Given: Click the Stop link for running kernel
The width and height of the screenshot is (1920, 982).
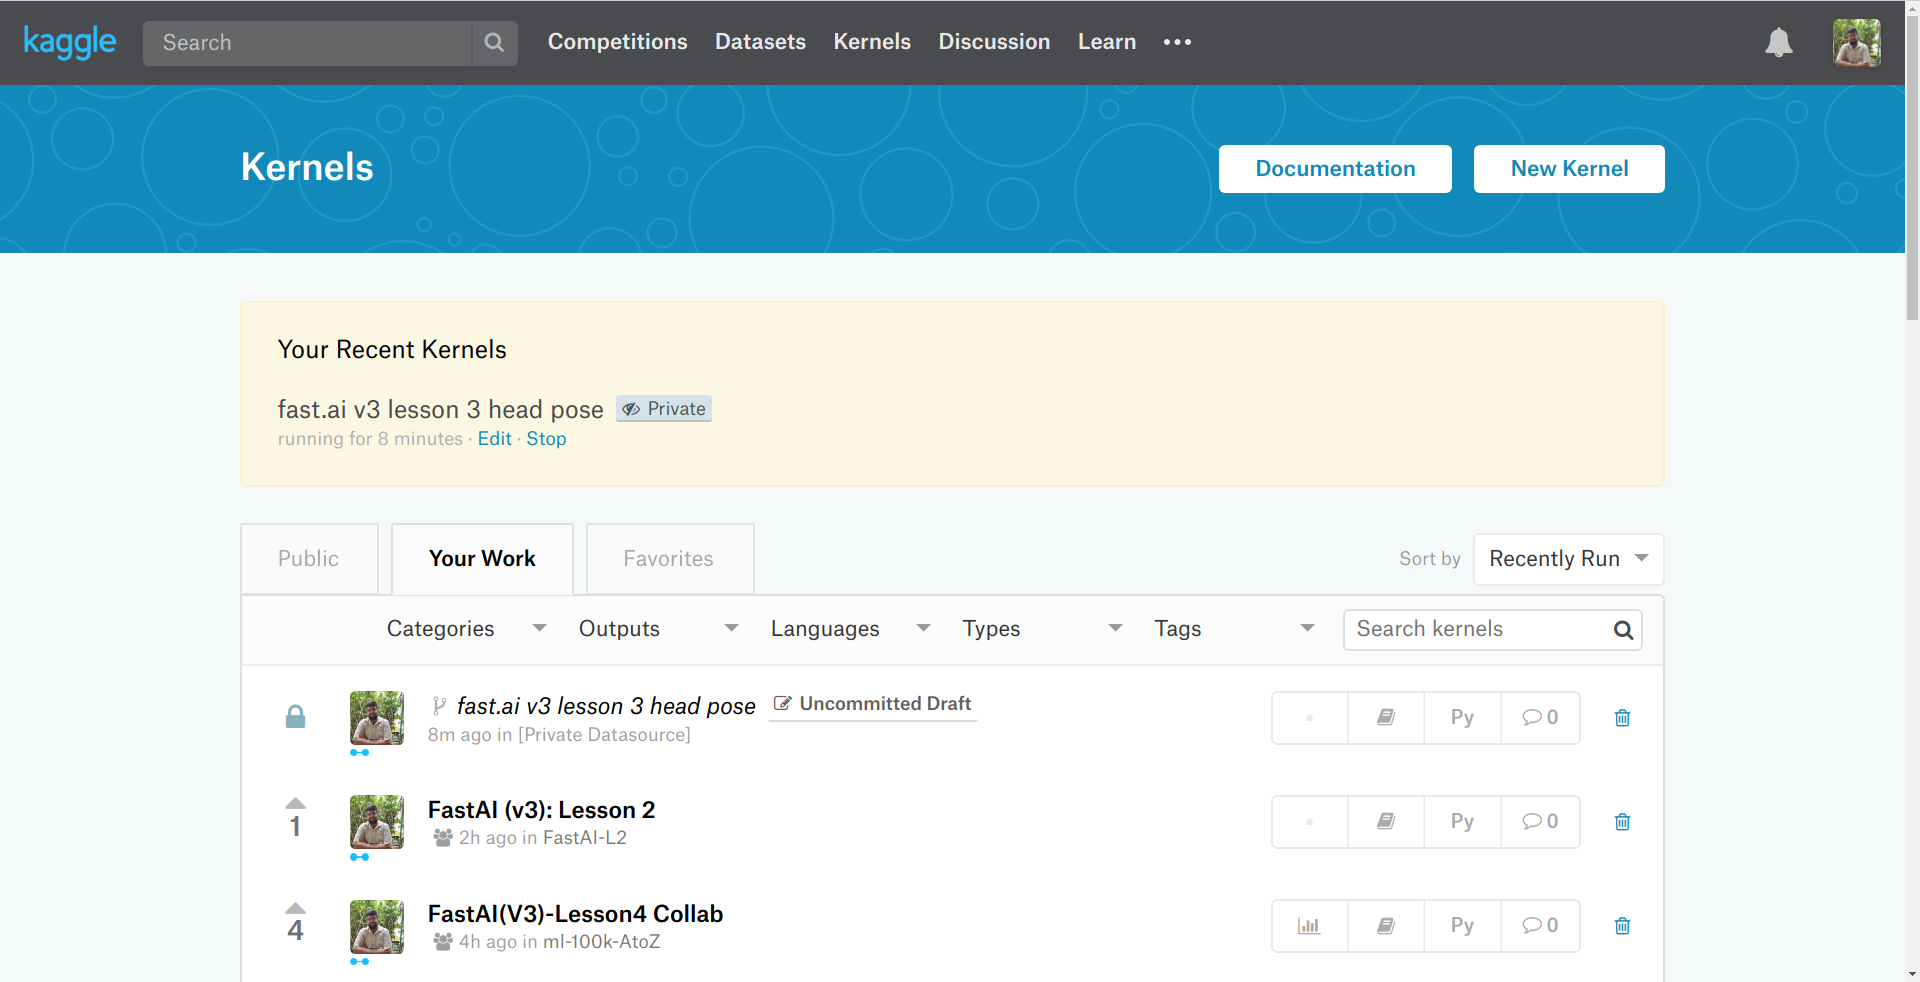Looking at the screenshot, I should click(546, 439).
